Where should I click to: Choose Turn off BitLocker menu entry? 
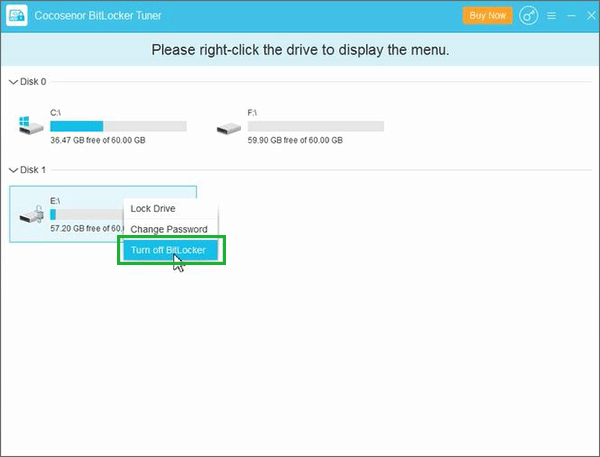click(x=171, y=250)
